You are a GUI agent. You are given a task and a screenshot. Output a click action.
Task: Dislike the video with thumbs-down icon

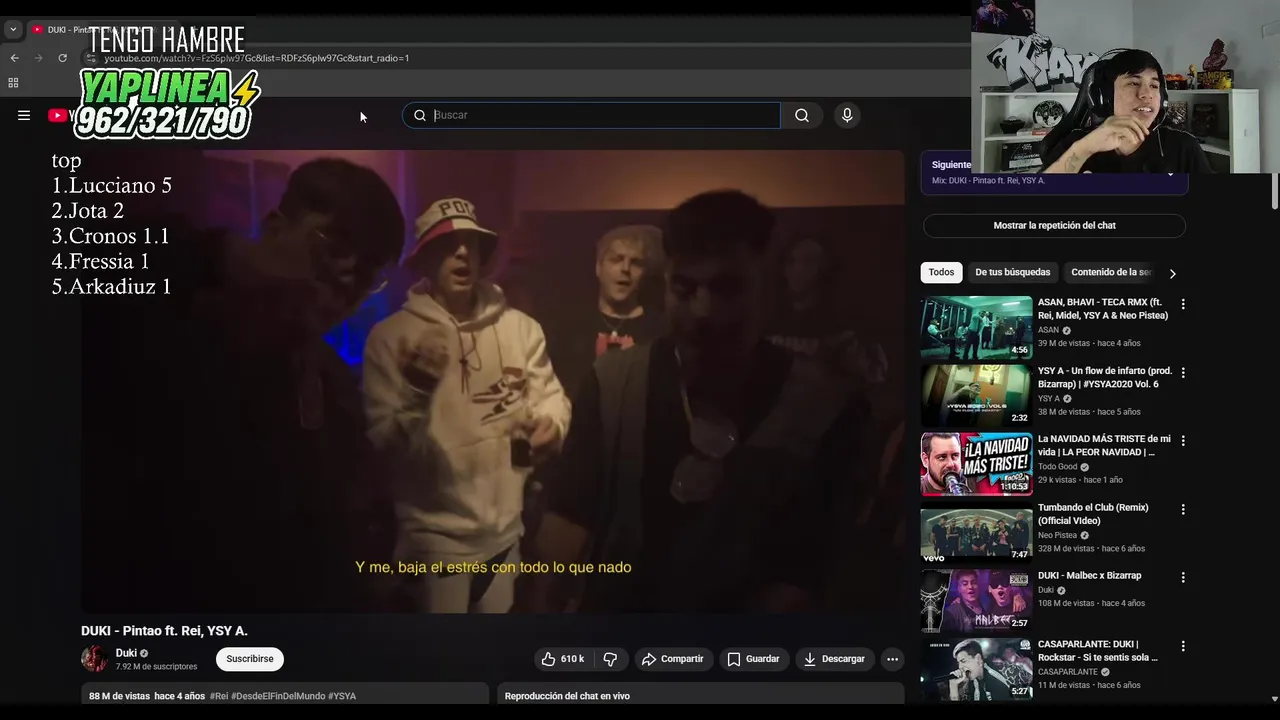coord(610,659)
